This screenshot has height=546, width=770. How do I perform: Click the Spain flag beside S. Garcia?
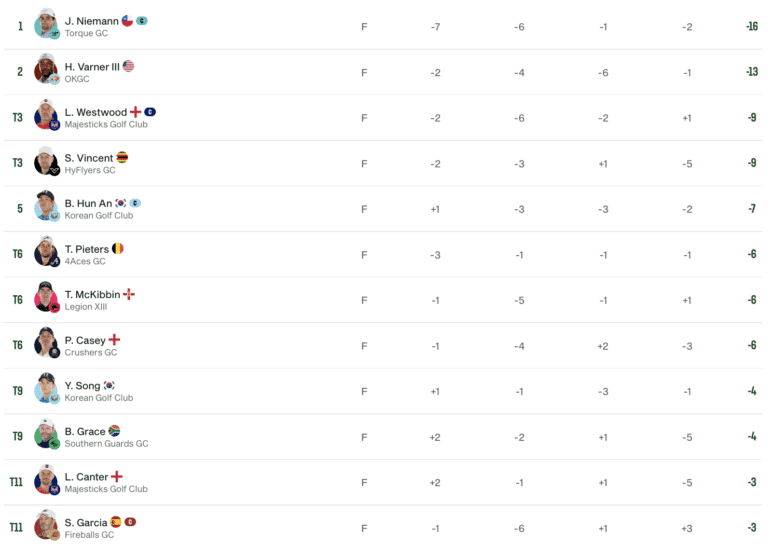[x=116, y=521]
